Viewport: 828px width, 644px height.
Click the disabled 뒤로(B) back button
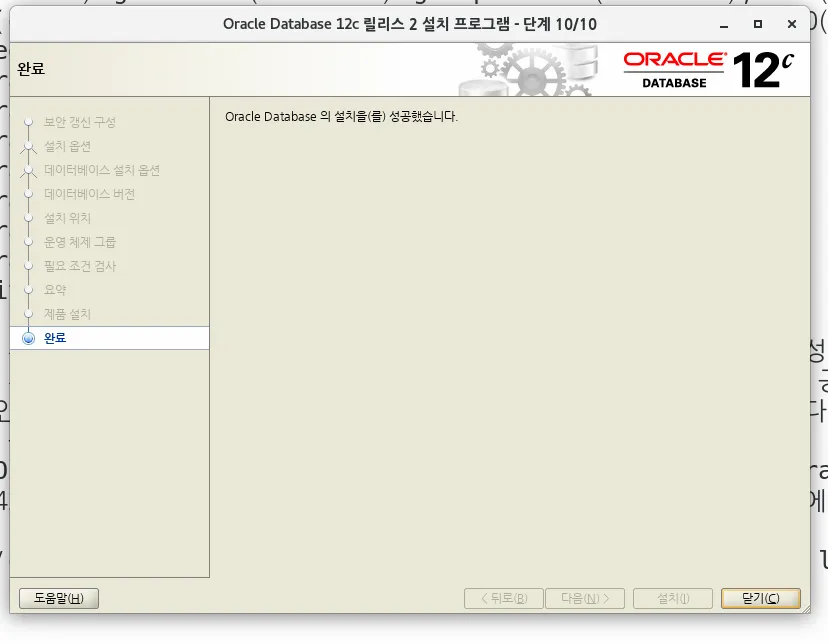pyautogui.click(x=504, y=598)
